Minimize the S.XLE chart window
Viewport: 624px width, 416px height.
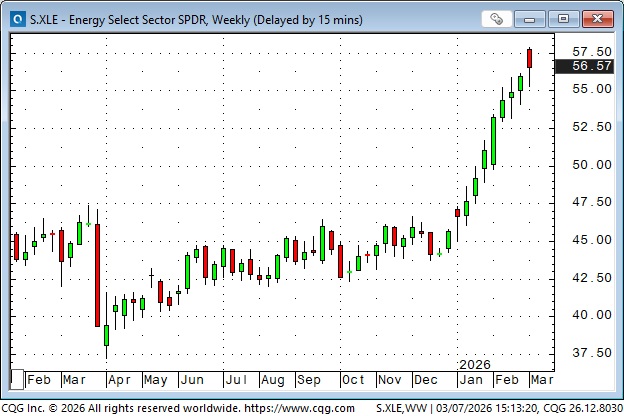pos(538,18)
